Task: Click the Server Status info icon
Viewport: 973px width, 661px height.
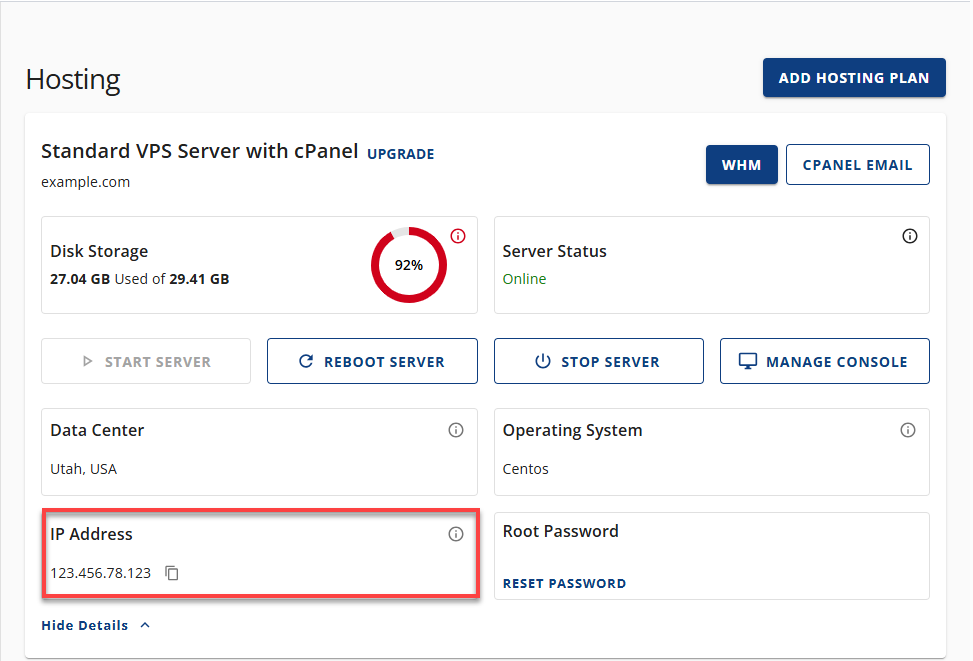Action: coord(910,236)
